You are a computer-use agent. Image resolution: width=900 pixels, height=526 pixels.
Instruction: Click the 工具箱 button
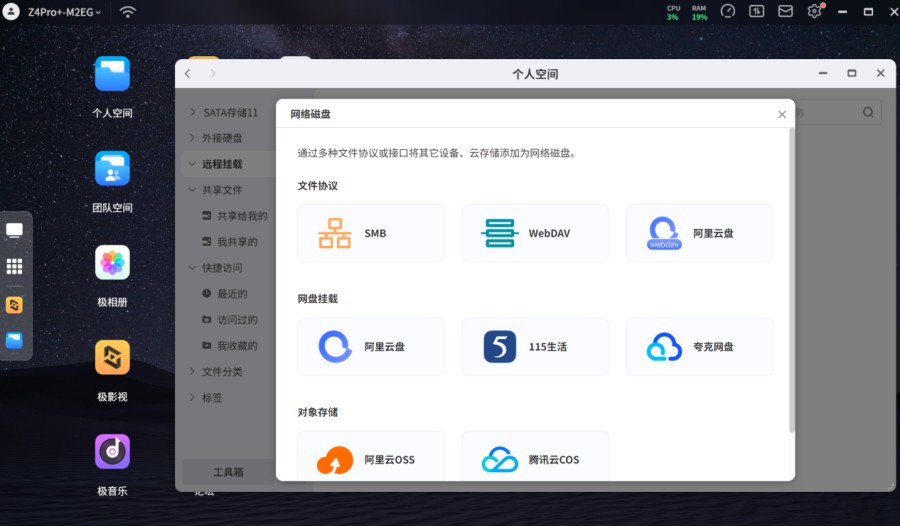pos(228,472)
